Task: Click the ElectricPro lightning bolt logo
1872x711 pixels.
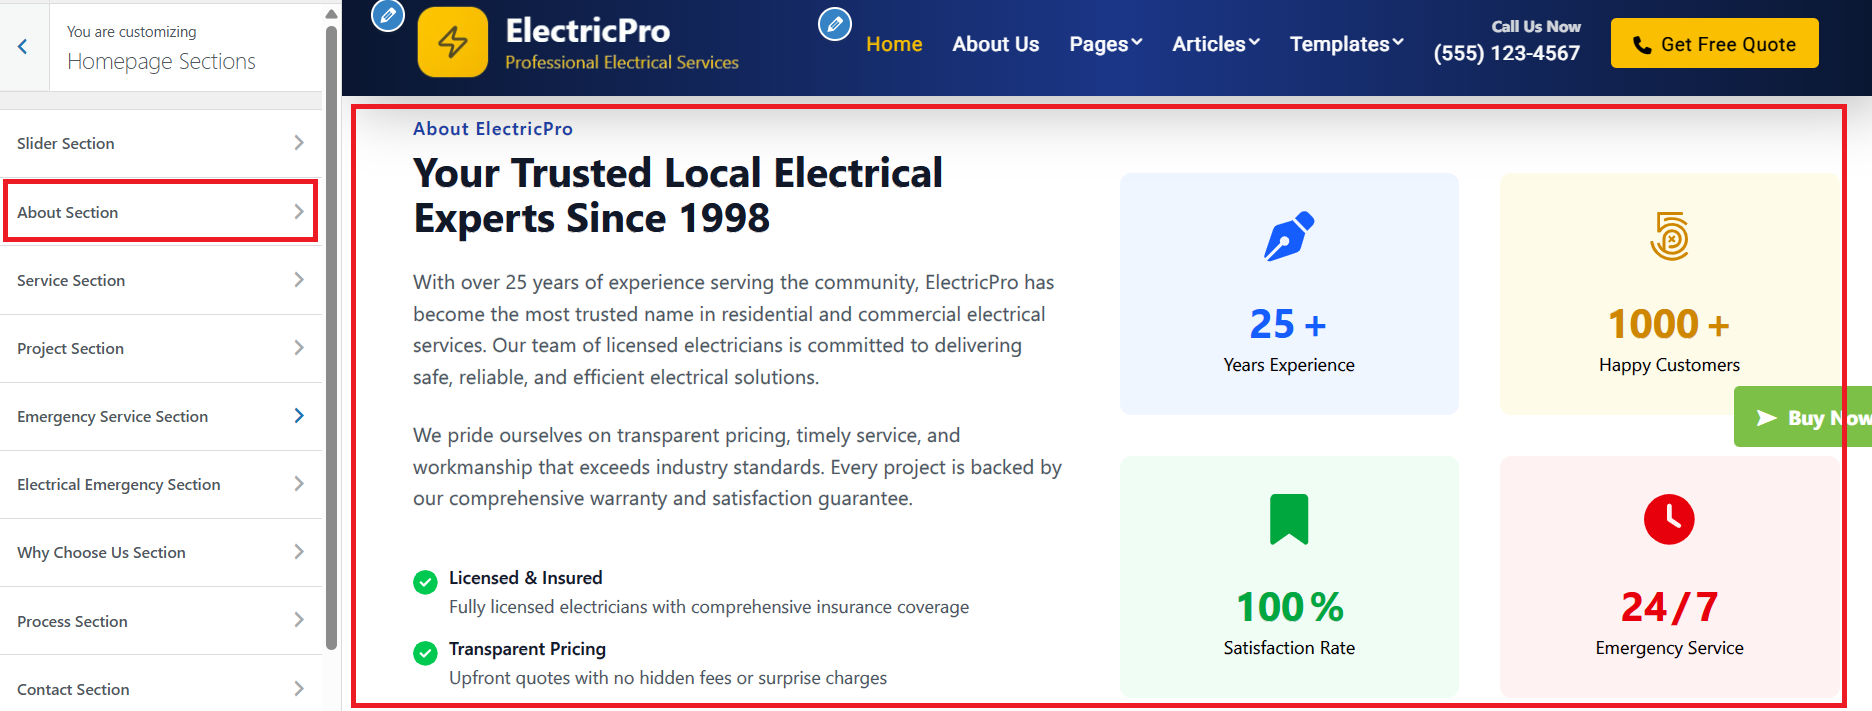Action: point(453,42)
